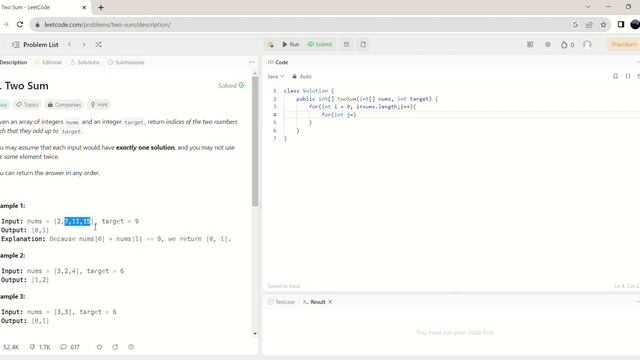Switch to the Solutions tab
The height and width of the screenshot is (360, 640).
click(x=85, y=62)
